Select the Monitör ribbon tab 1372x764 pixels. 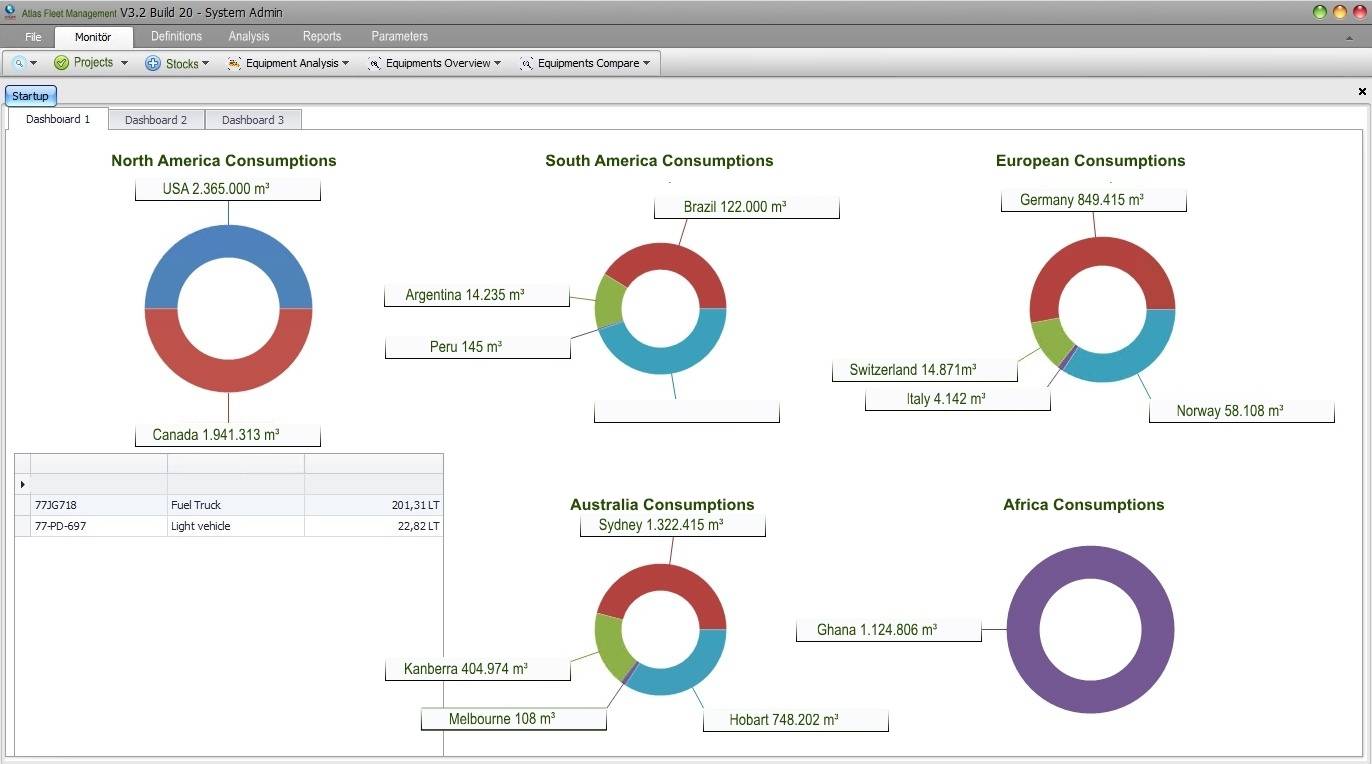93,37
